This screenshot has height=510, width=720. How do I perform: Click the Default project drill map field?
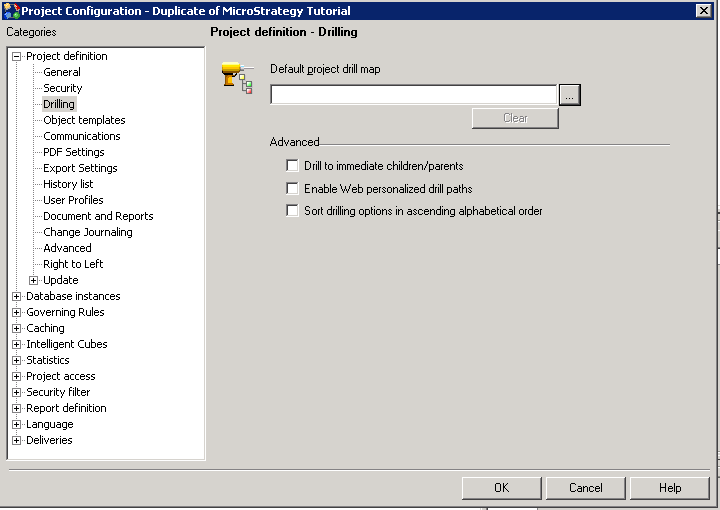(413, 95)
